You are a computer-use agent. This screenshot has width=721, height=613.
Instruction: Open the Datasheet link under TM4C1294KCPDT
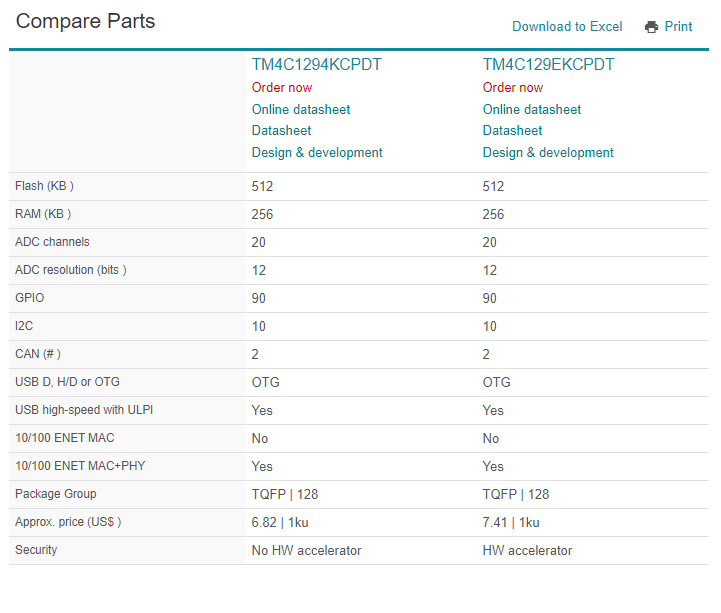(281, 131)
